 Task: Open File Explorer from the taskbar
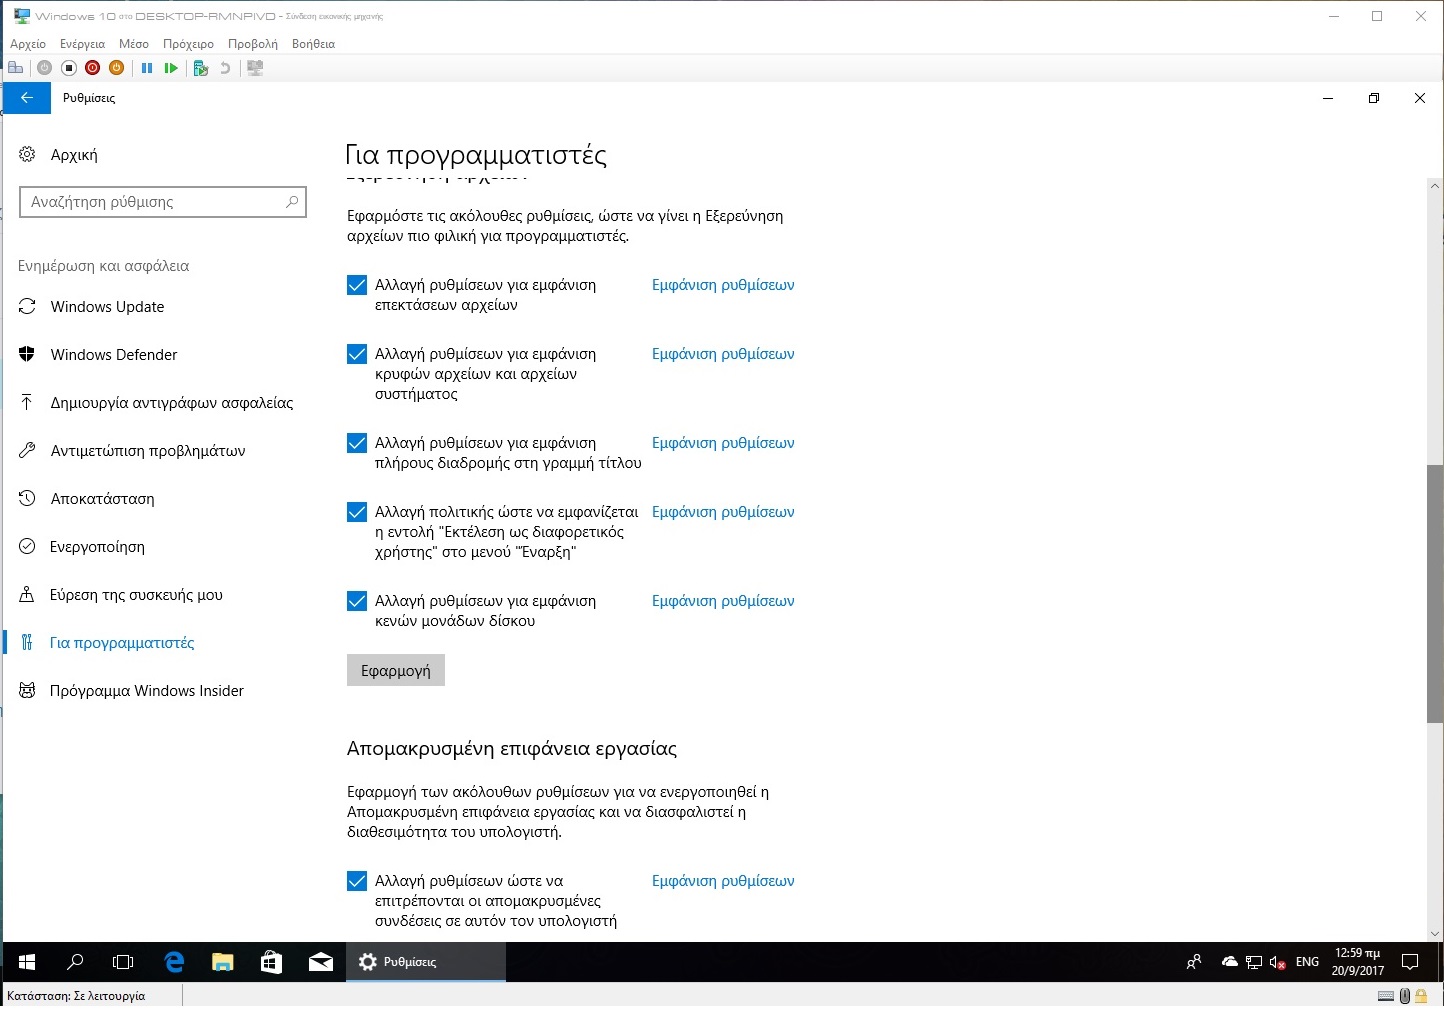222,962
